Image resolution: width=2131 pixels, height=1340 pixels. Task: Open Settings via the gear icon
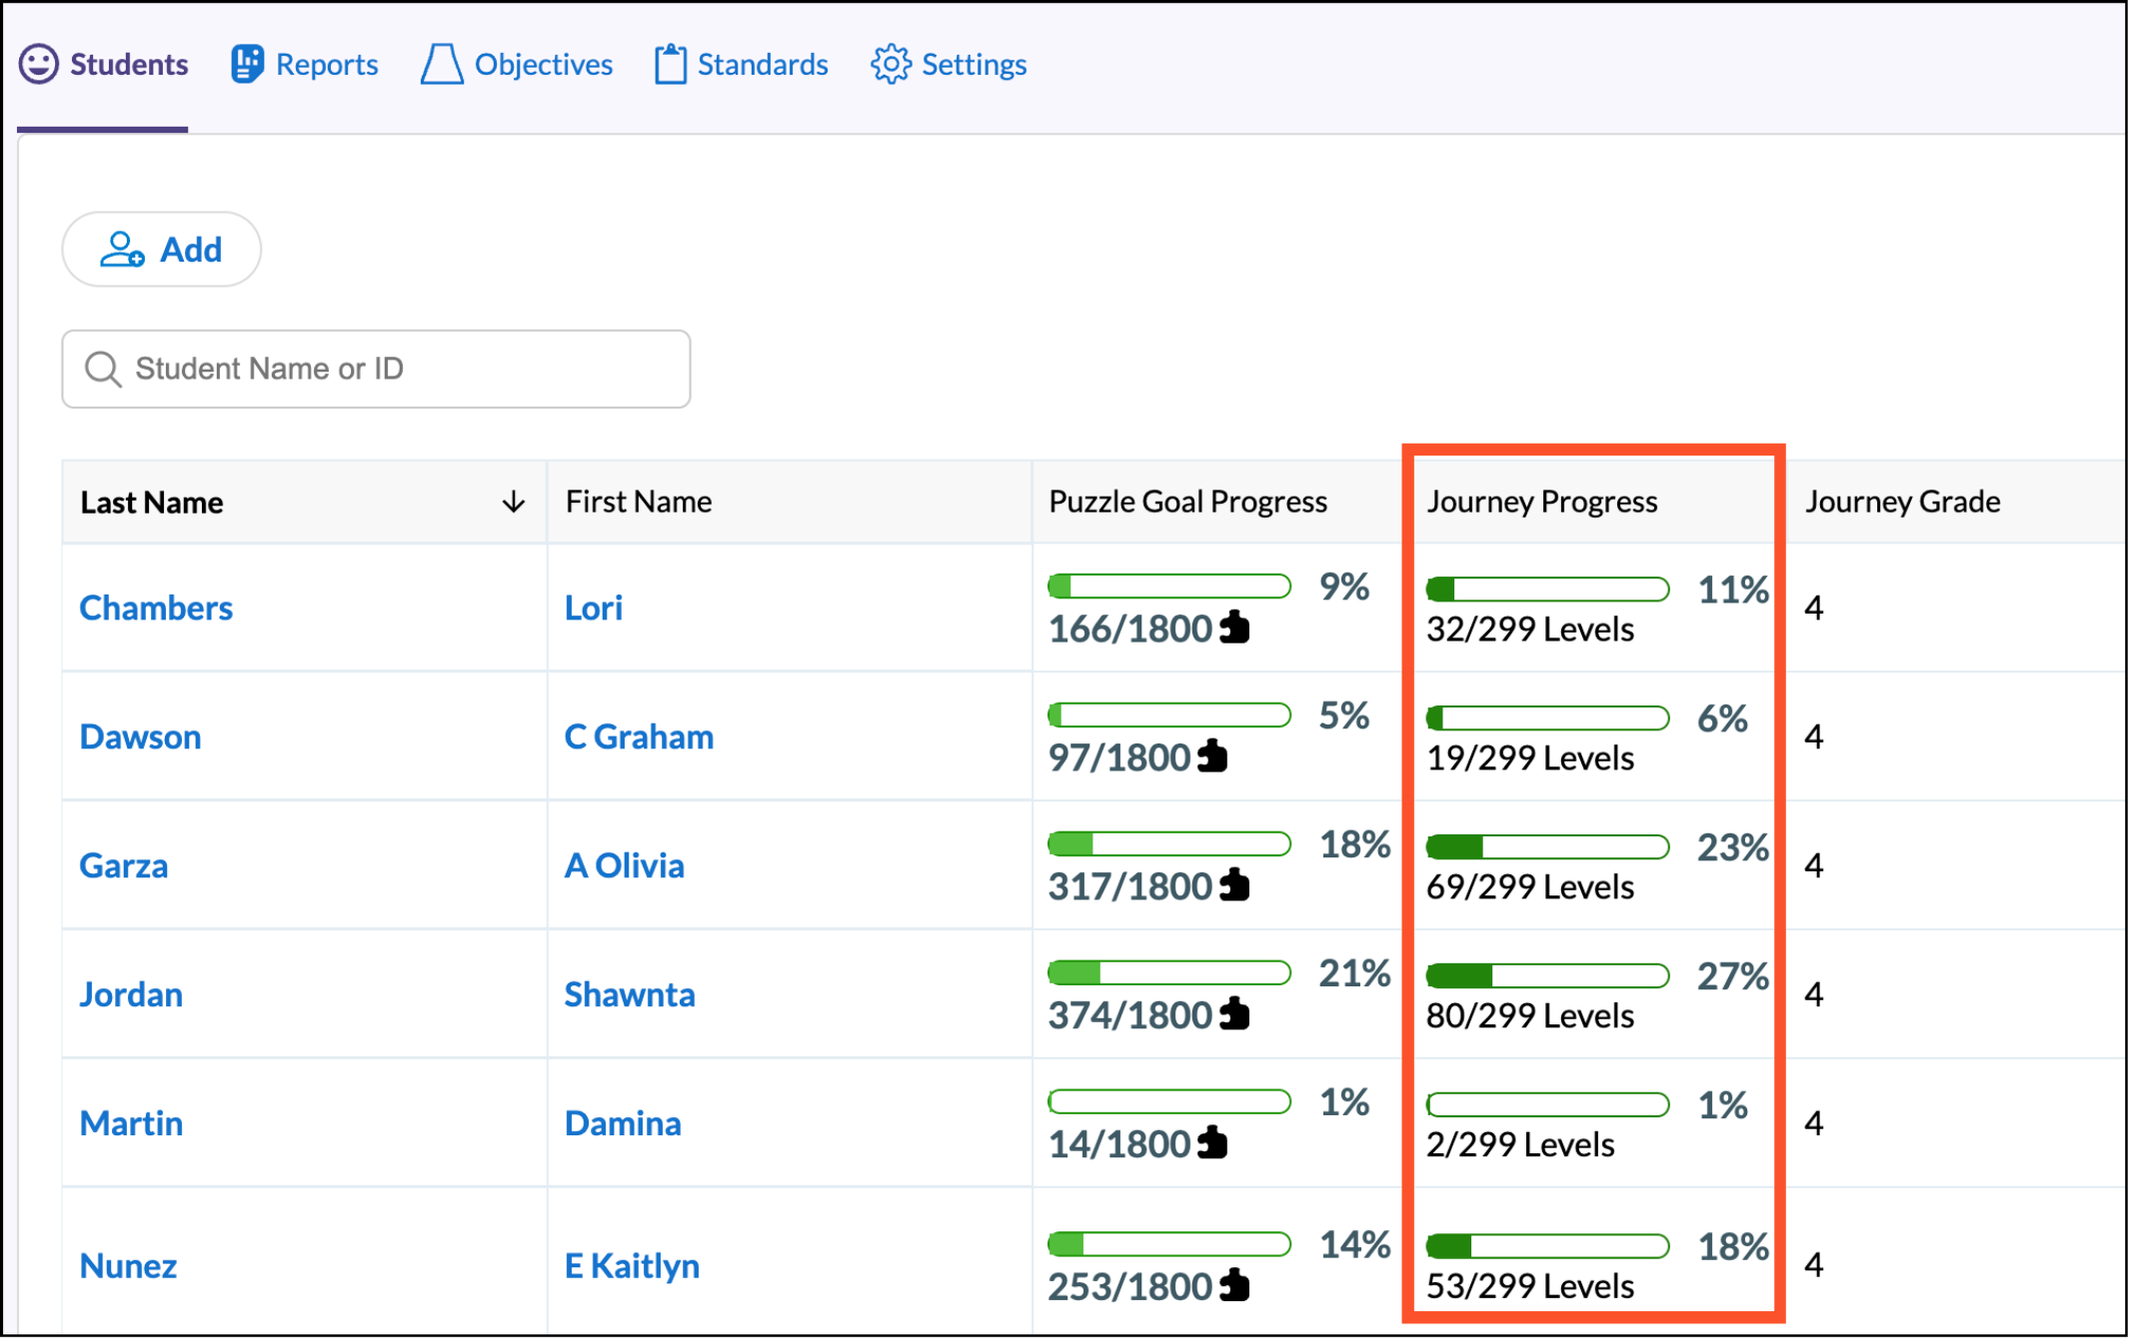(891, 63)
